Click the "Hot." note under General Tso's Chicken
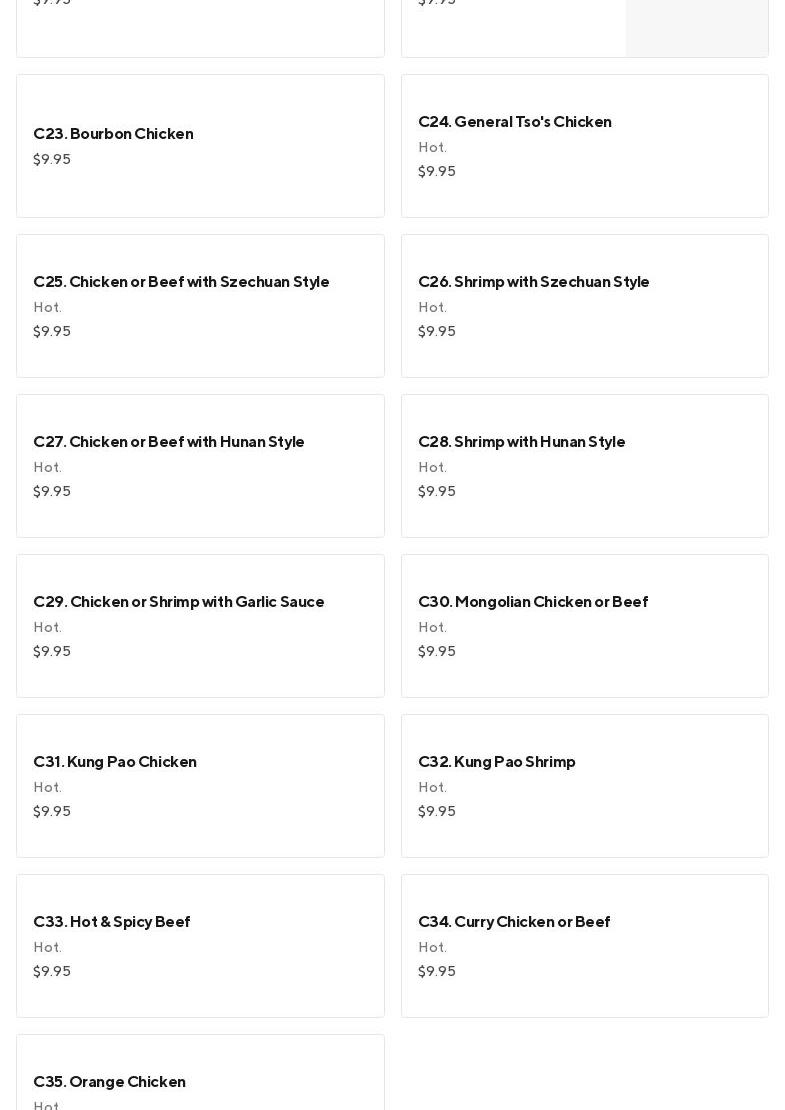The width and height of the screenshot is (785, 1110). click(x=432, y=147)
